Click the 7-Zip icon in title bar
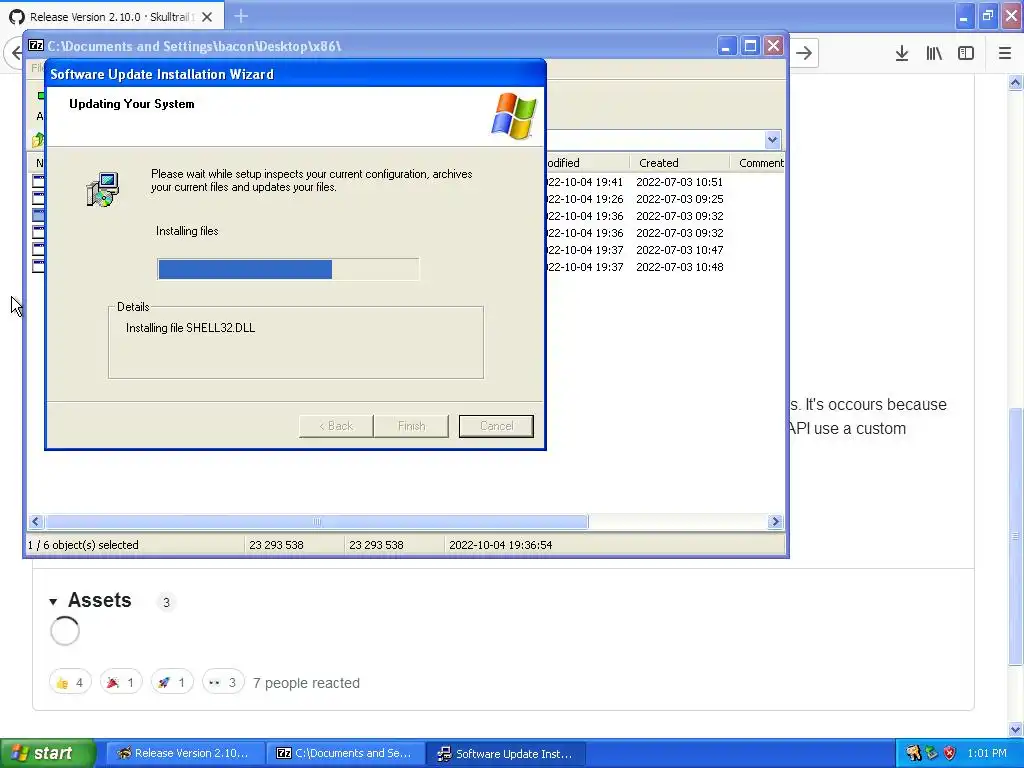The image size is (1024, 768). pyautogui.click(x=36, y=46)
